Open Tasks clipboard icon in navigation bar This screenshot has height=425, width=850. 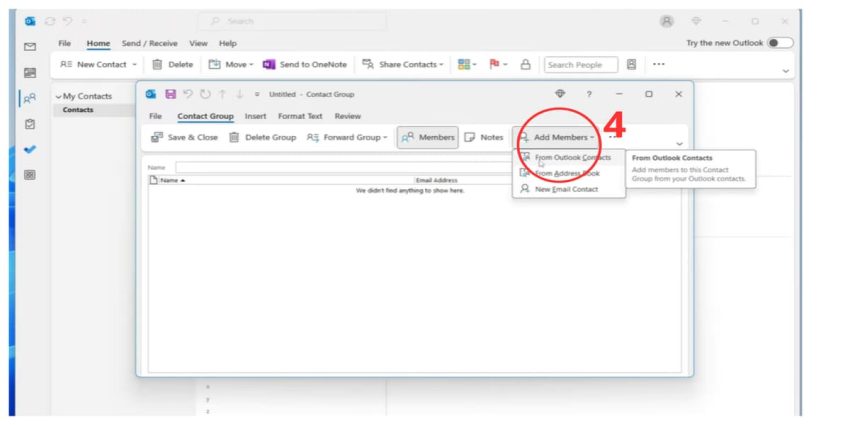(30, 124)
